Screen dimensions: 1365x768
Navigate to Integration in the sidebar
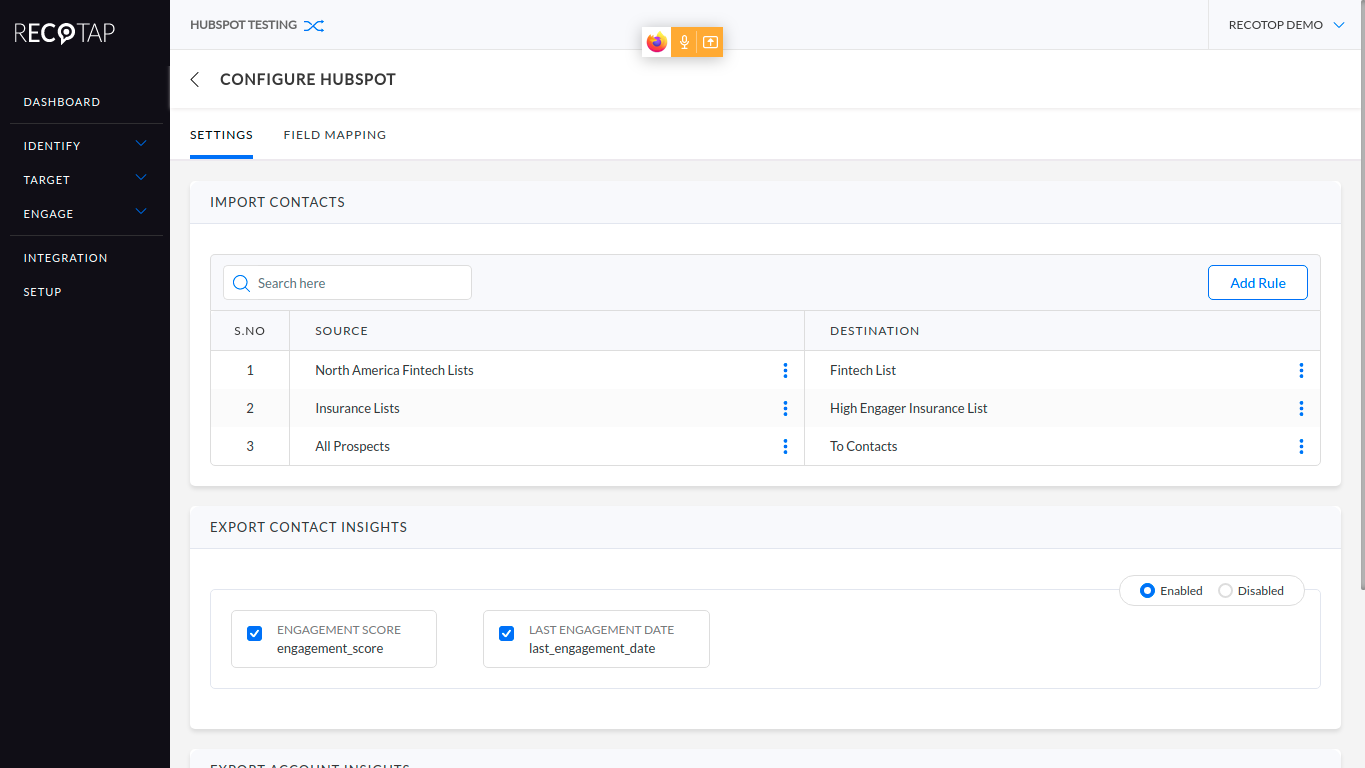65,257
